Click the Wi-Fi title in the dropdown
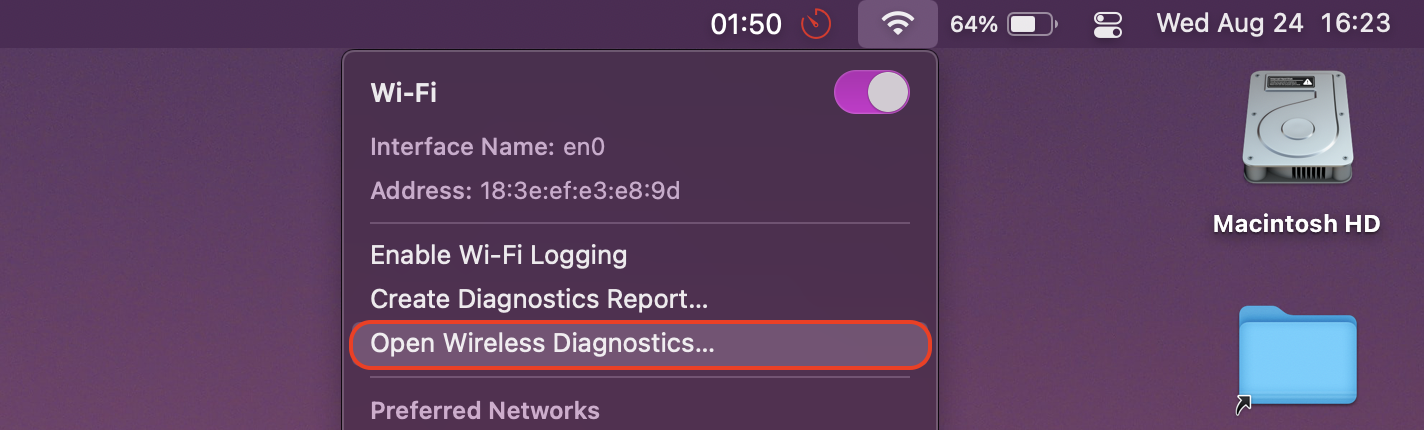This screenshot has width=1424, height=430. tap(404, 93)
